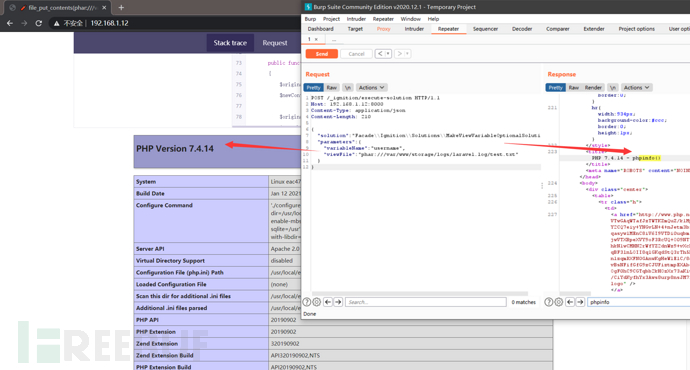Open Stack trace tab in browser page
This screenshot has height=370, width=690.
pyautogui.click(x=230, y=43)
